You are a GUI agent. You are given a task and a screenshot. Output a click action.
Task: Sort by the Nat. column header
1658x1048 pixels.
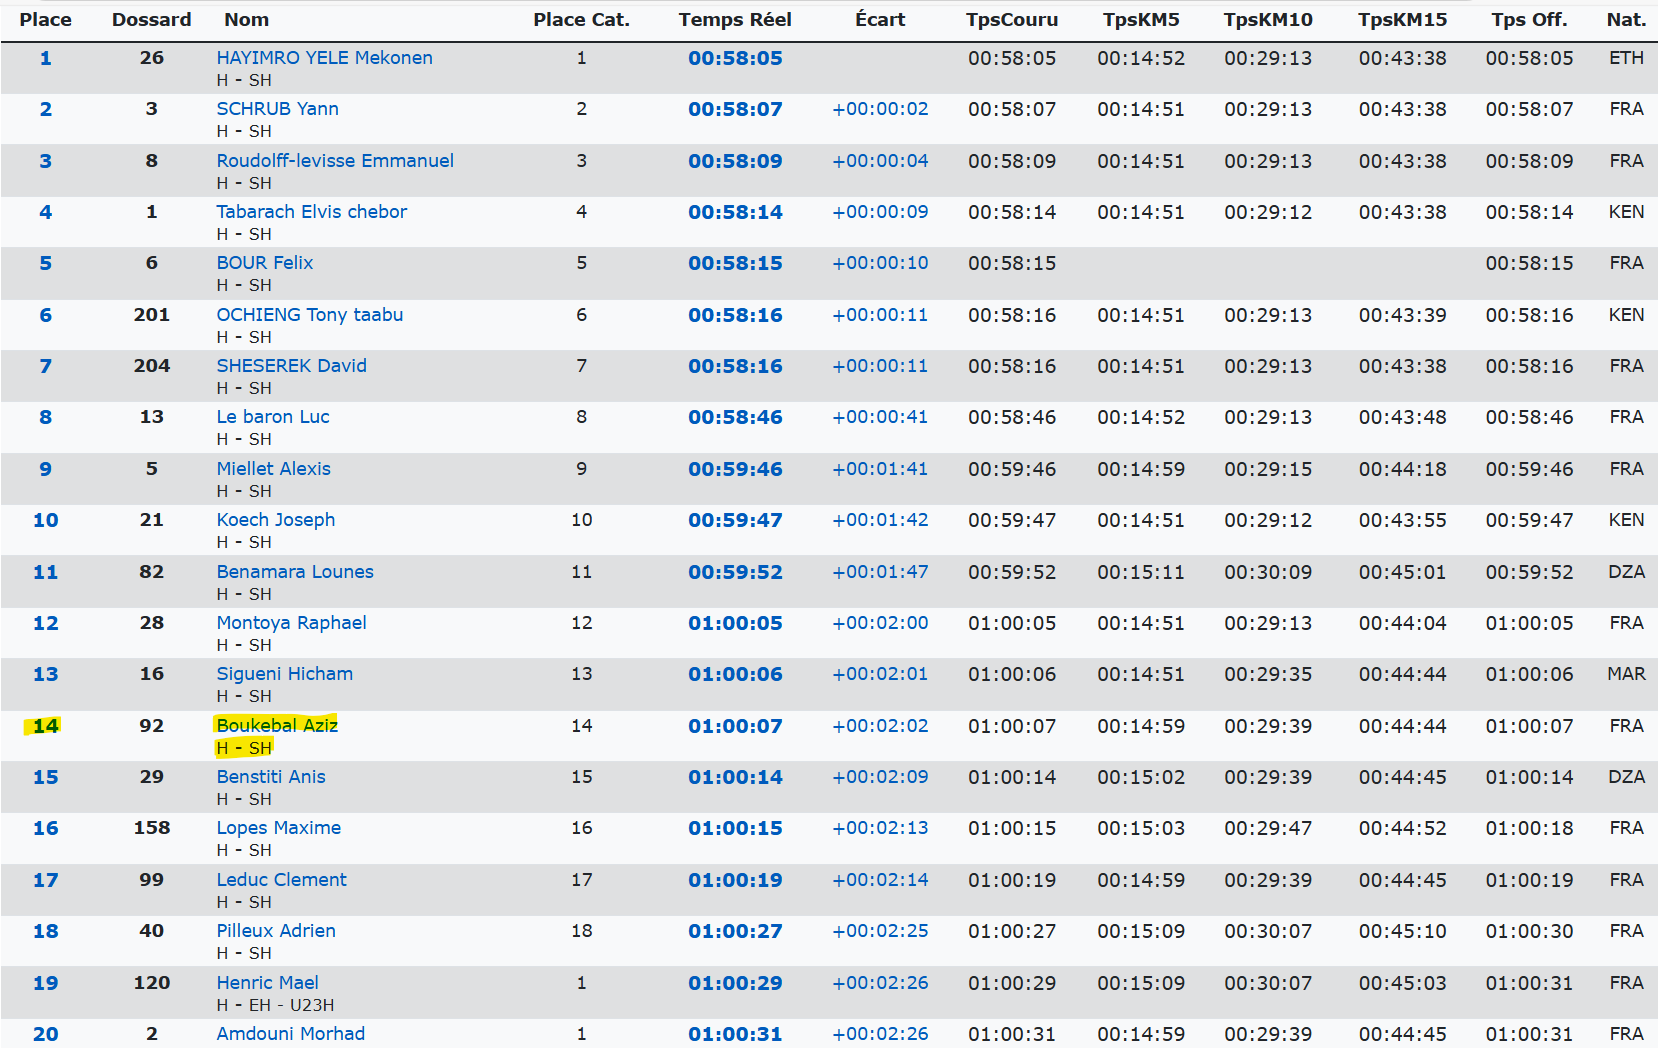click(x=1625, y=20)
